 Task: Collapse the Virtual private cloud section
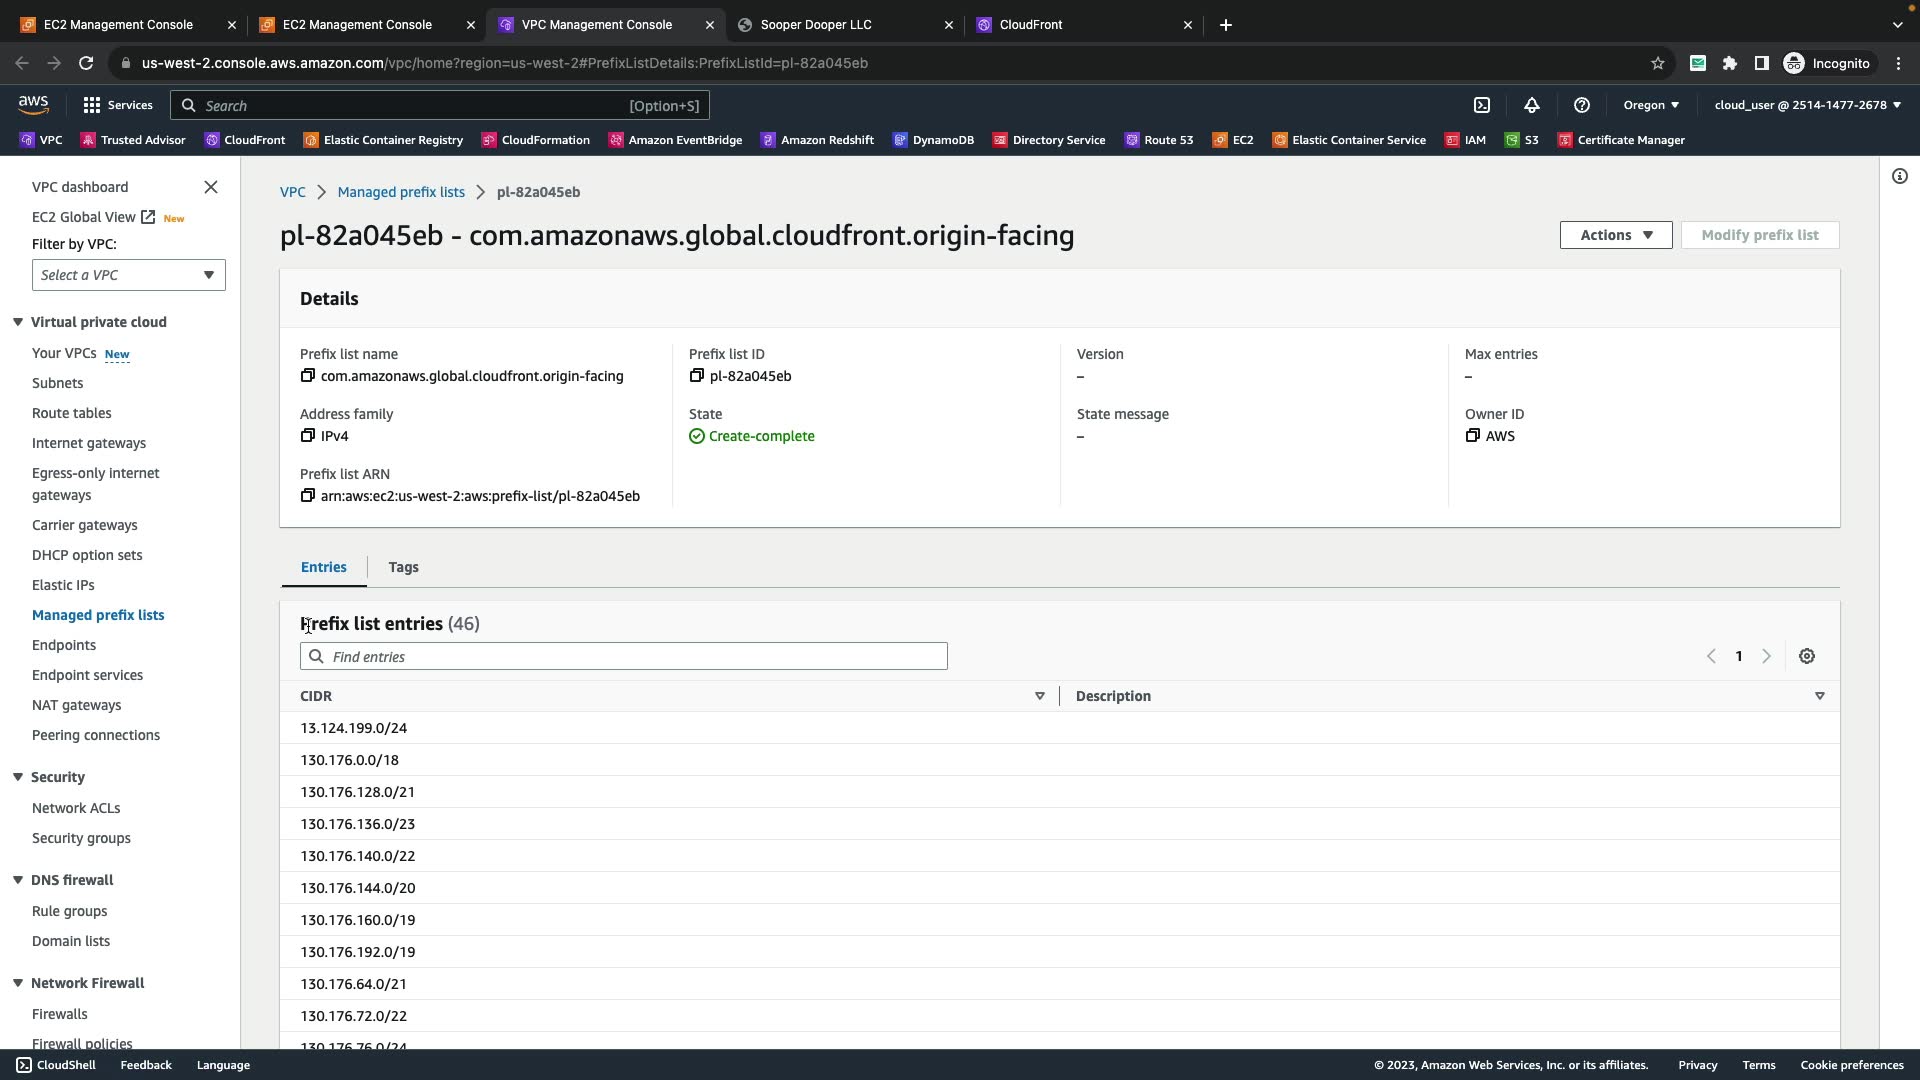click(18, 322)
